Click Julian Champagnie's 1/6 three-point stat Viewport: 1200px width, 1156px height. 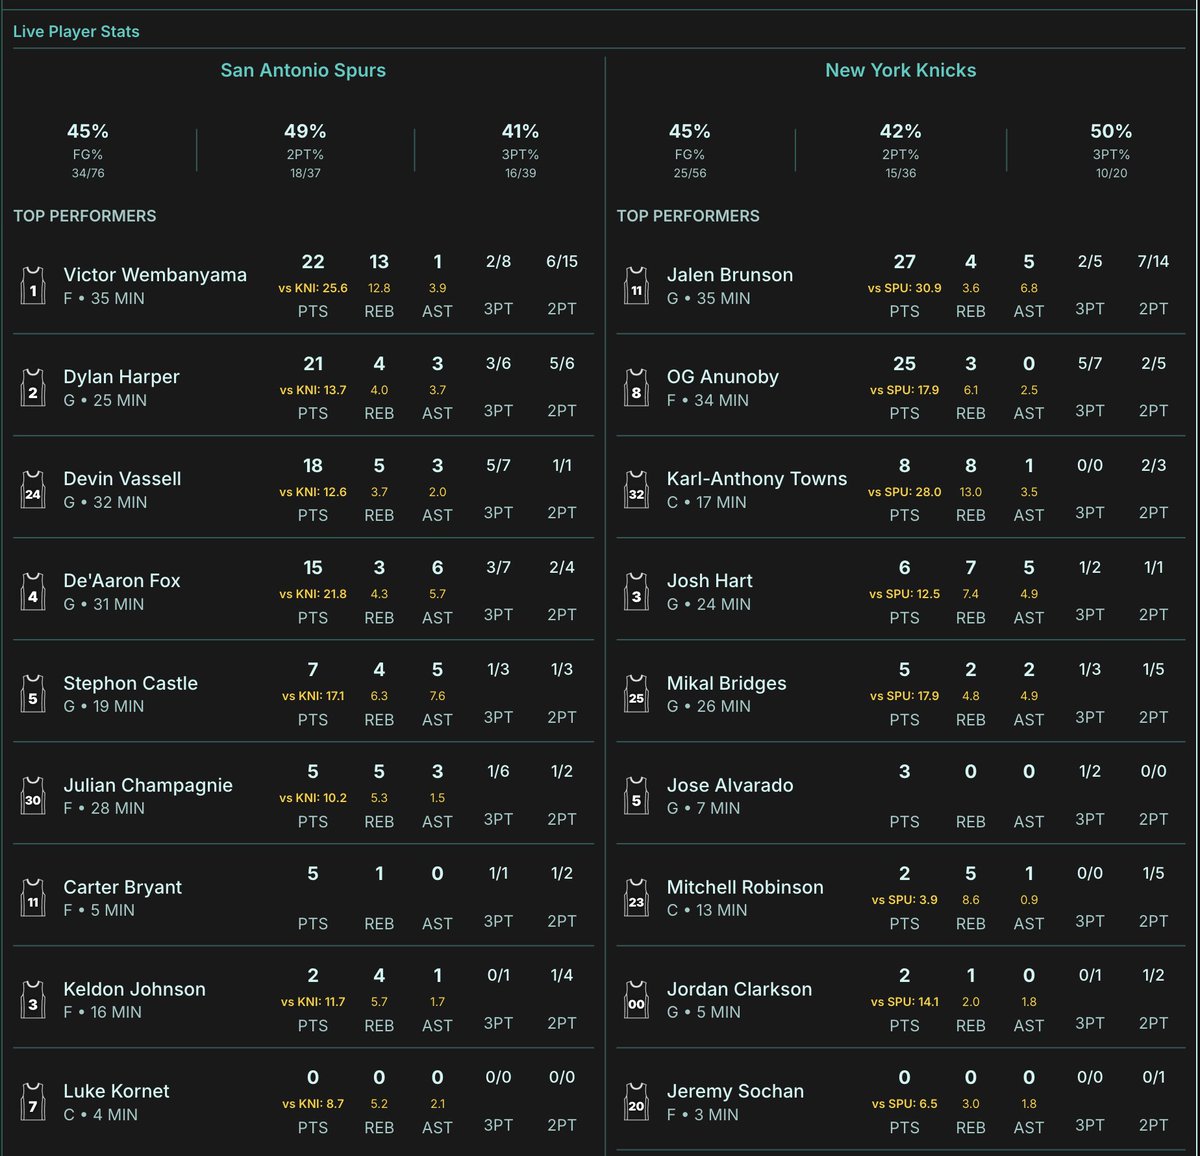(498, 772)
